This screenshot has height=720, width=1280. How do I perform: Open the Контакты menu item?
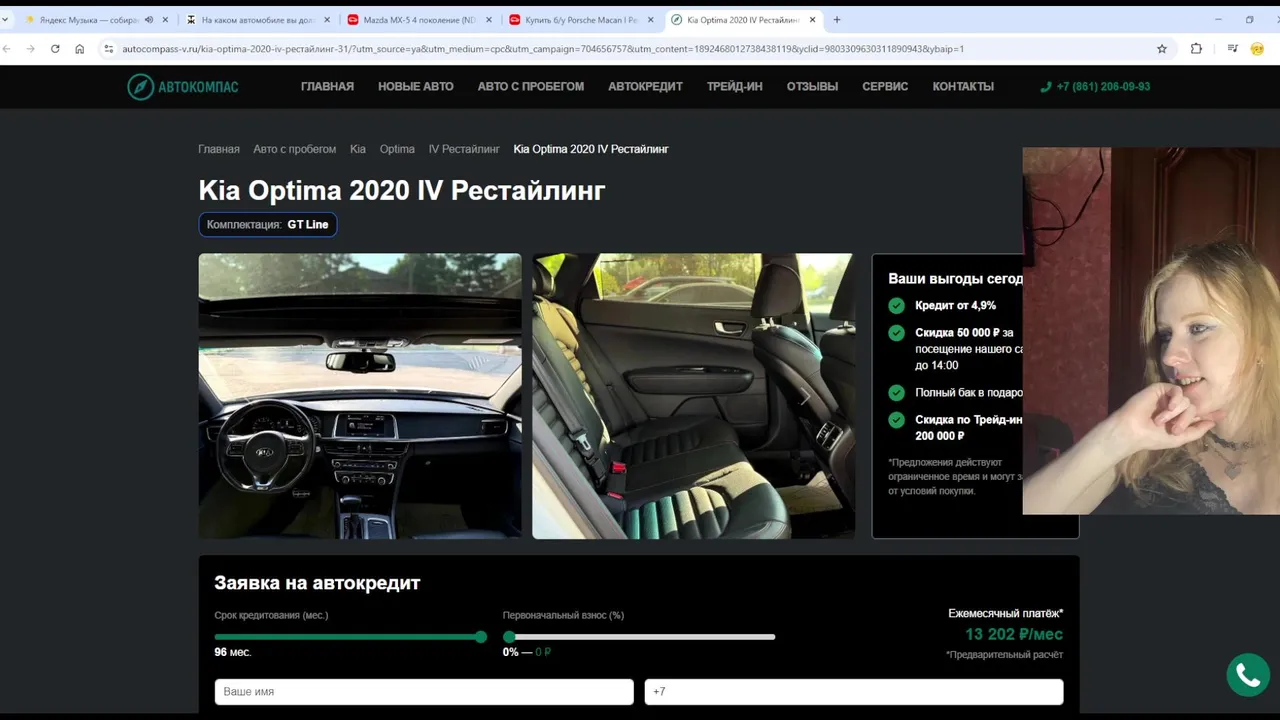pos(963,87)
